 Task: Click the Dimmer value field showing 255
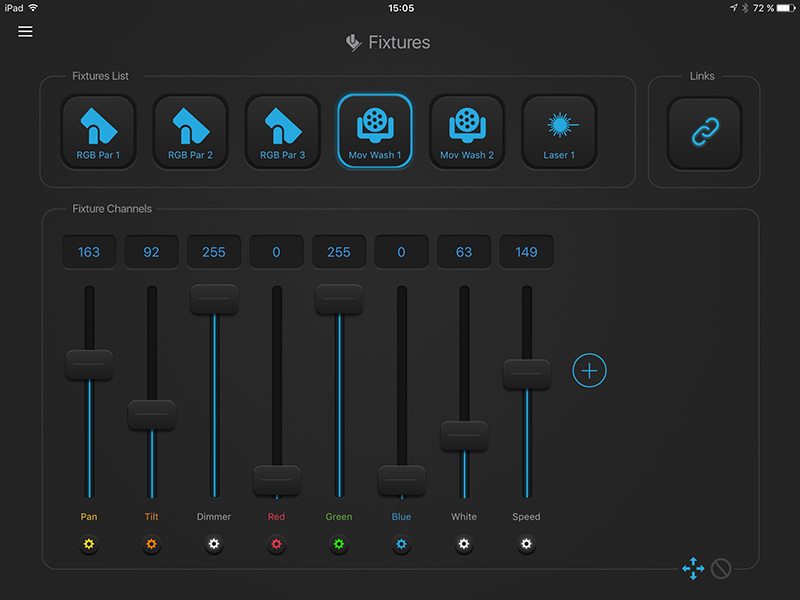214,252
